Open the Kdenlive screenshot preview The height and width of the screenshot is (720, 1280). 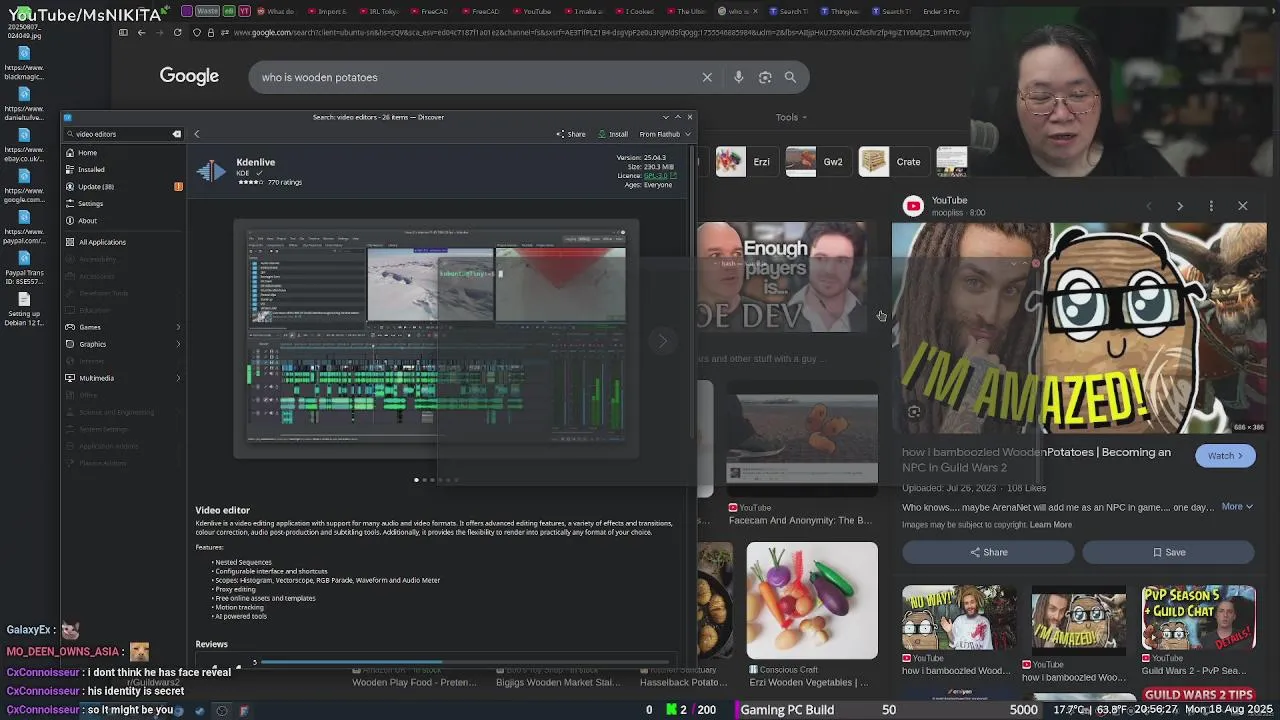click(436, 340)
